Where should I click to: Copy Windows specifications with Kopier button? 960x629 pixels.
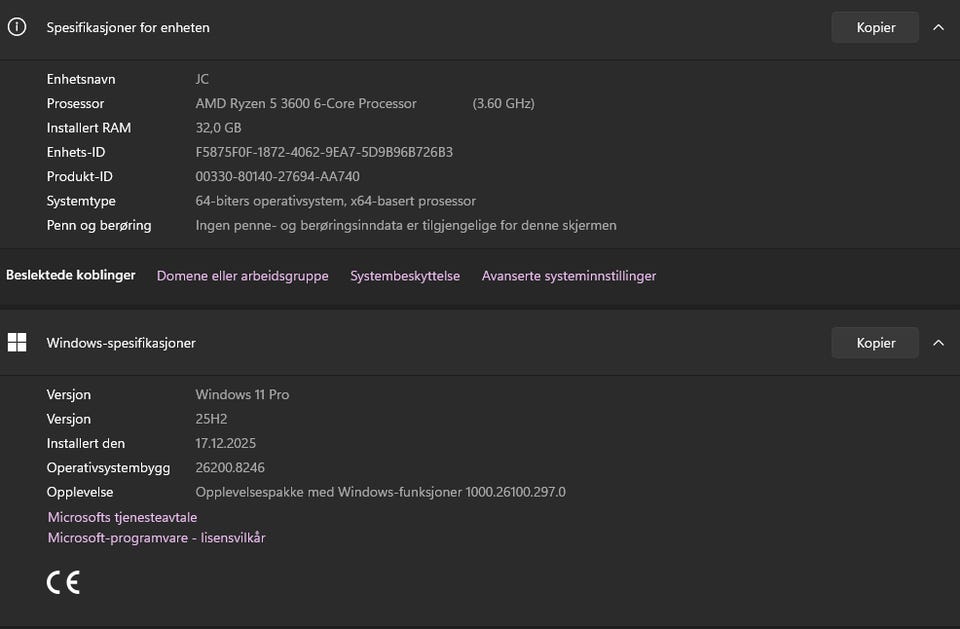pyautogui.click(x=875, y=342)
